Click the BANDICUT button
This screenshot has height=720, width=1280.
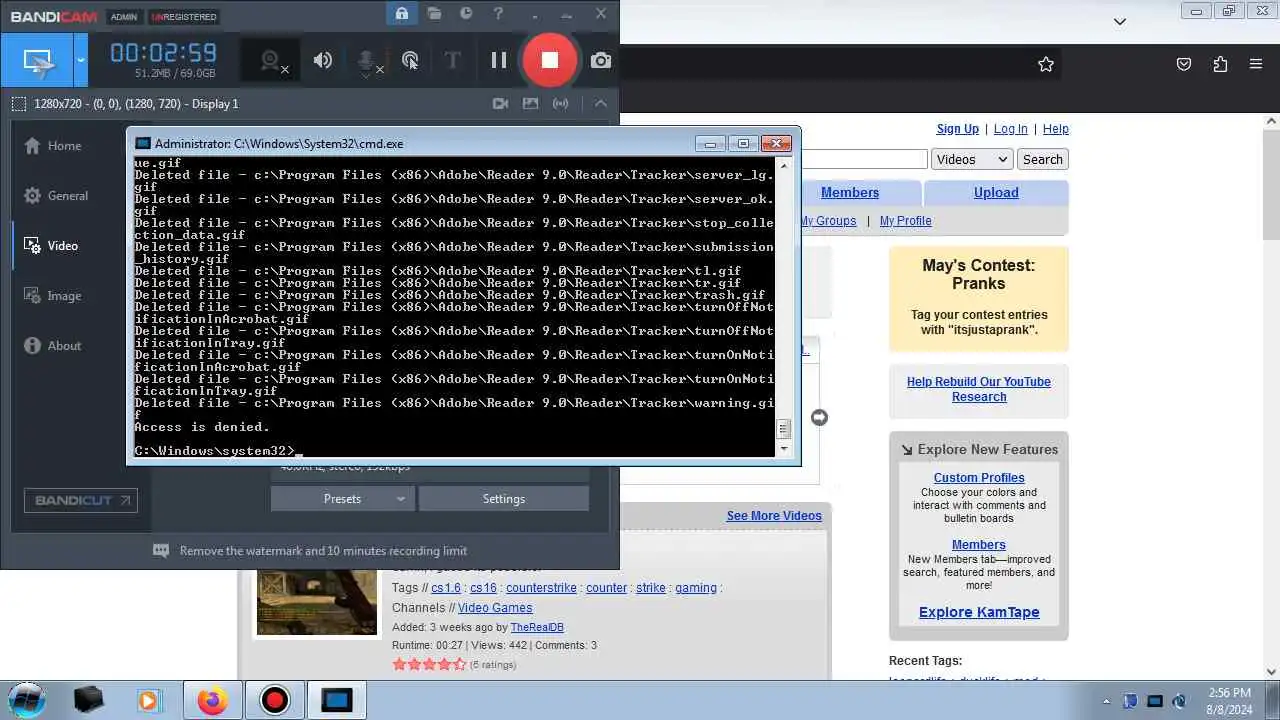click(81, 500)
